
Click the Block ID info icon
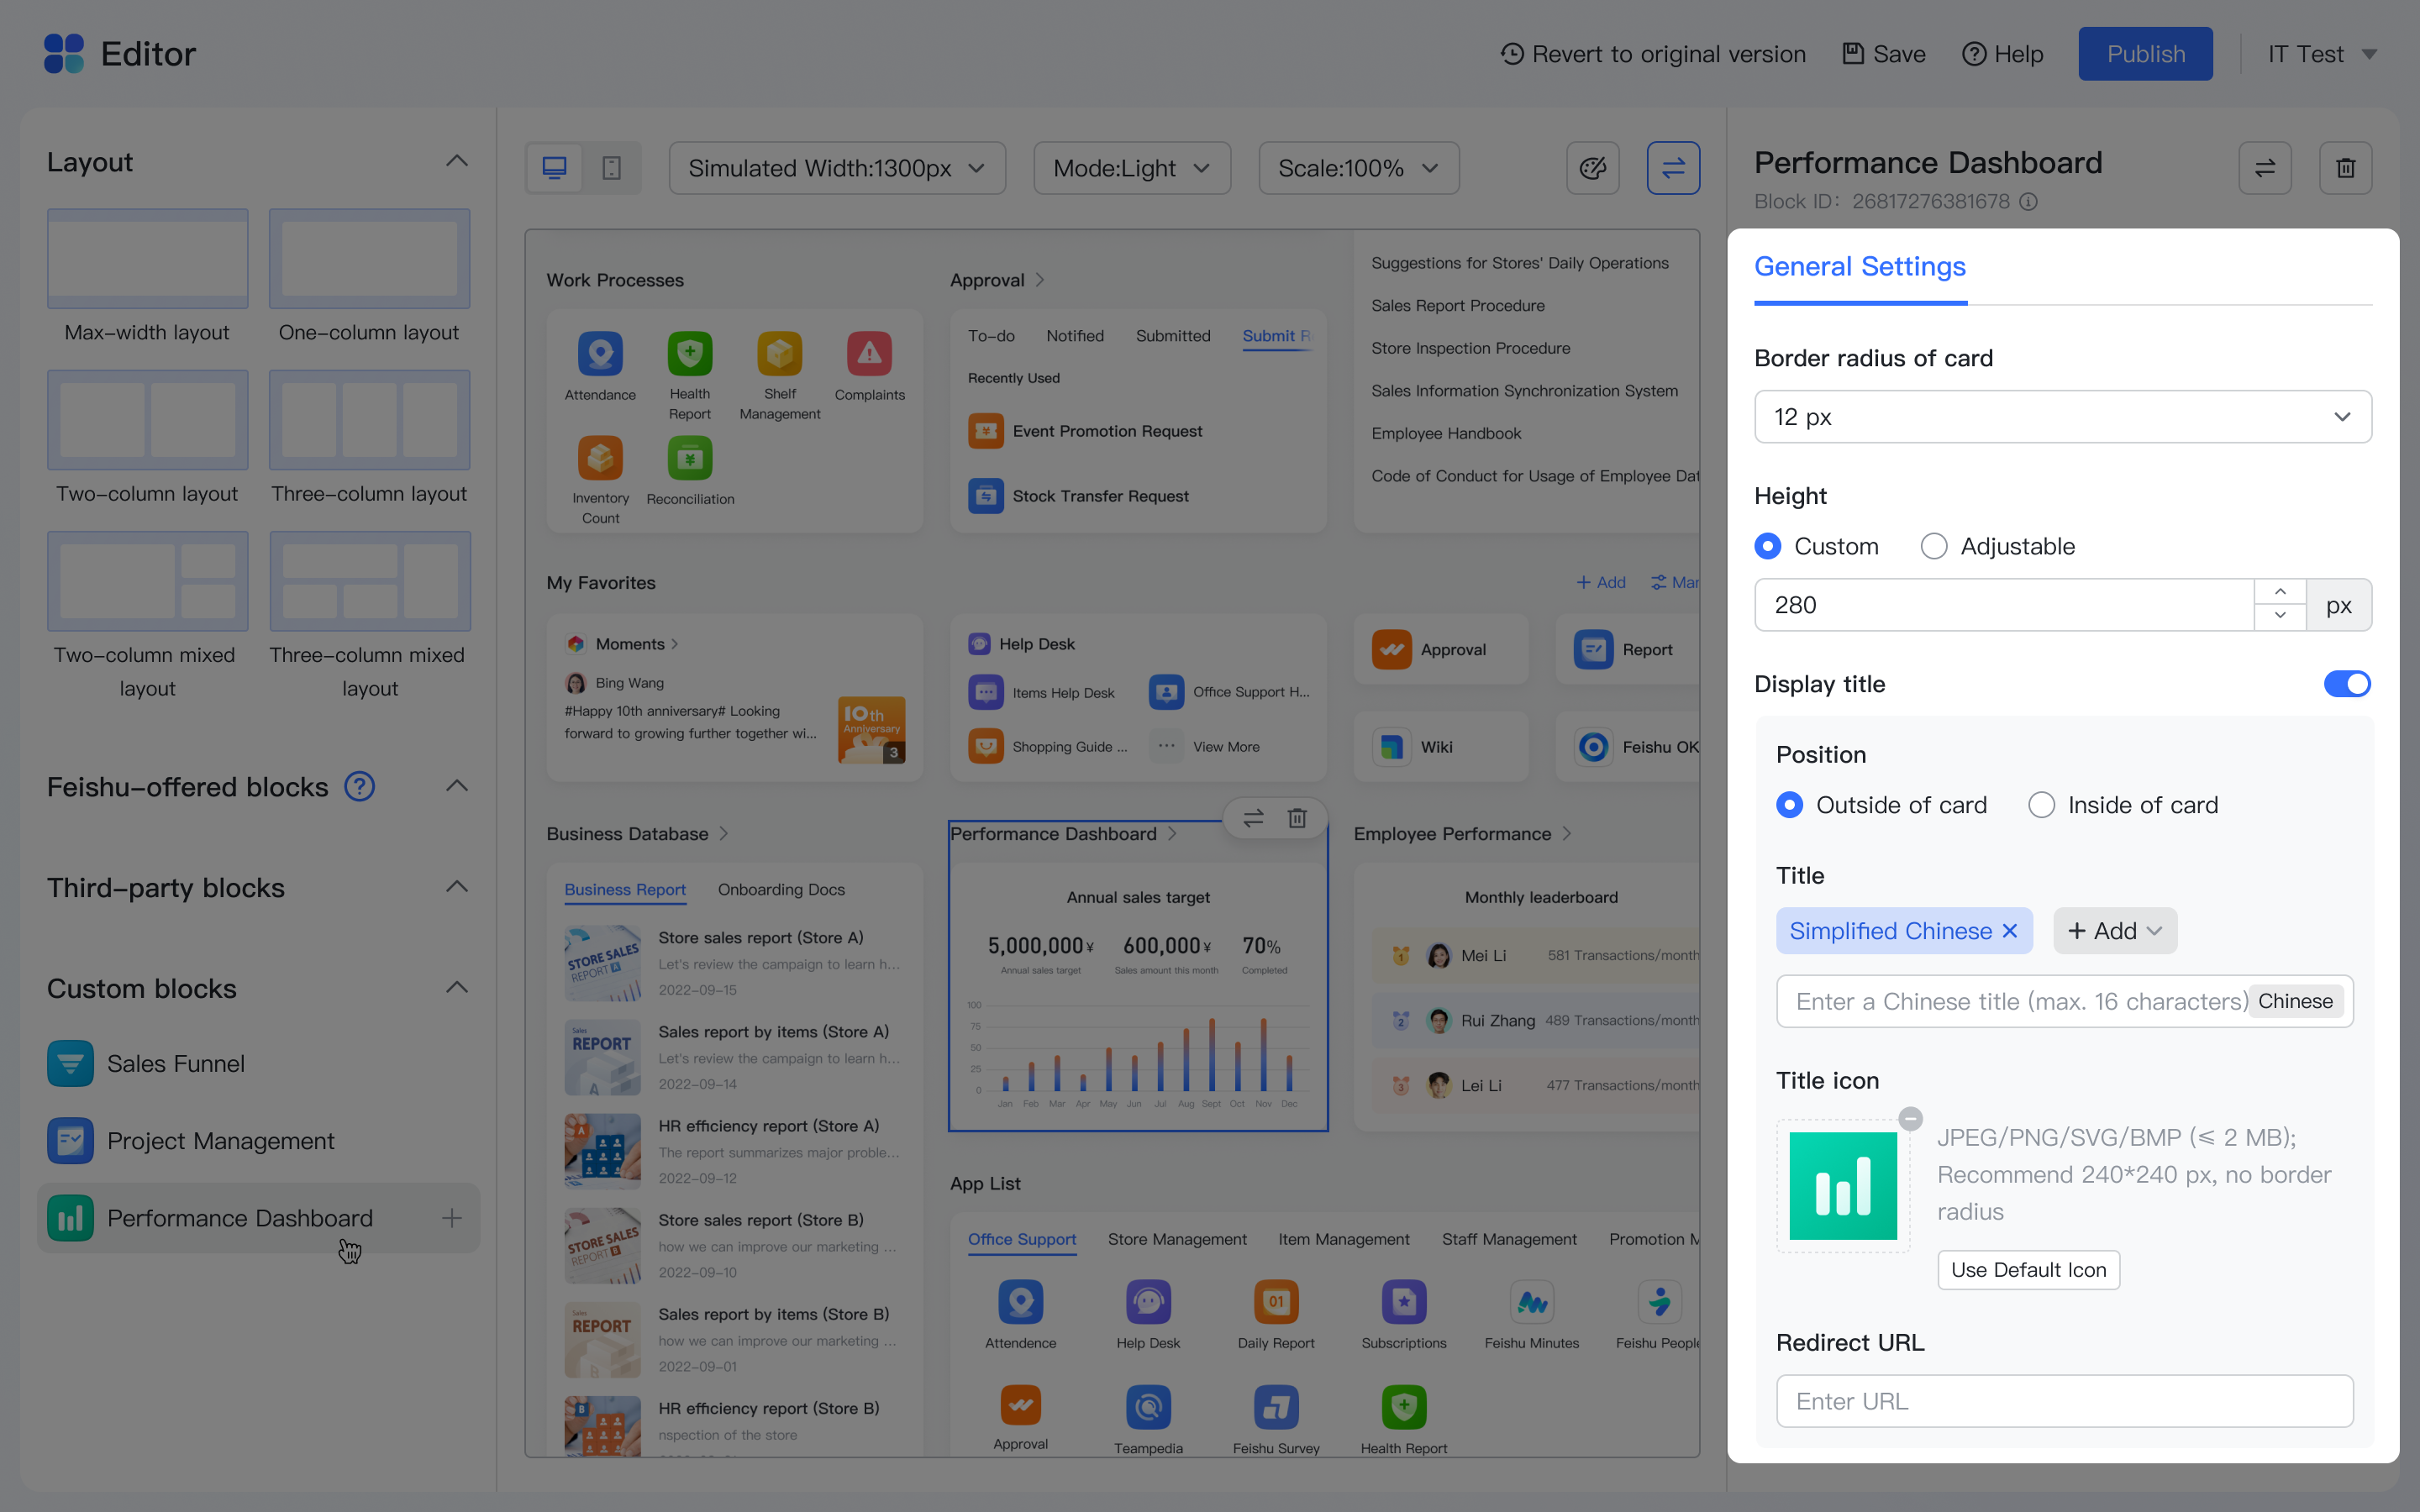coord(2028,202)
